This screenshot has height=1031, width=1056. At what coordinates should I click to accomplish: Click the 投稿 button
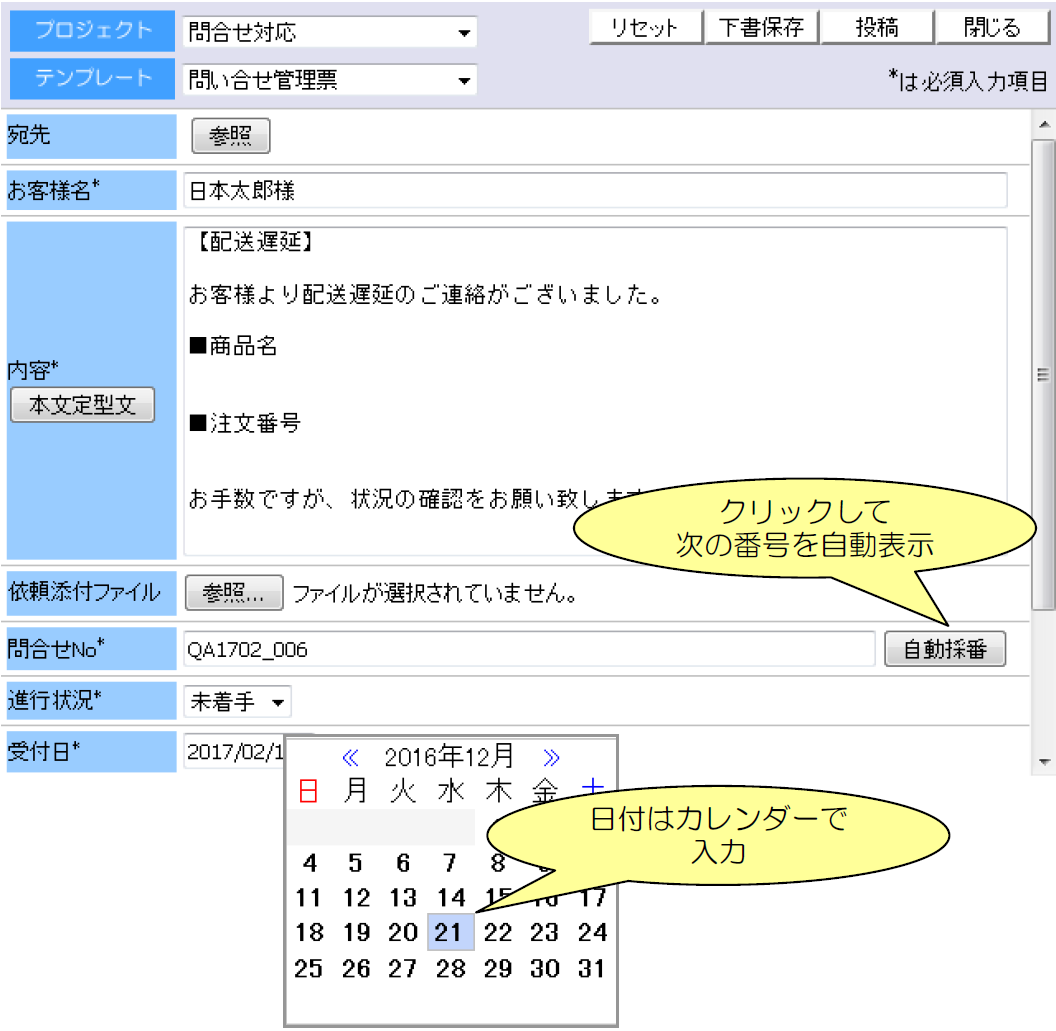(x=877, y=27)
